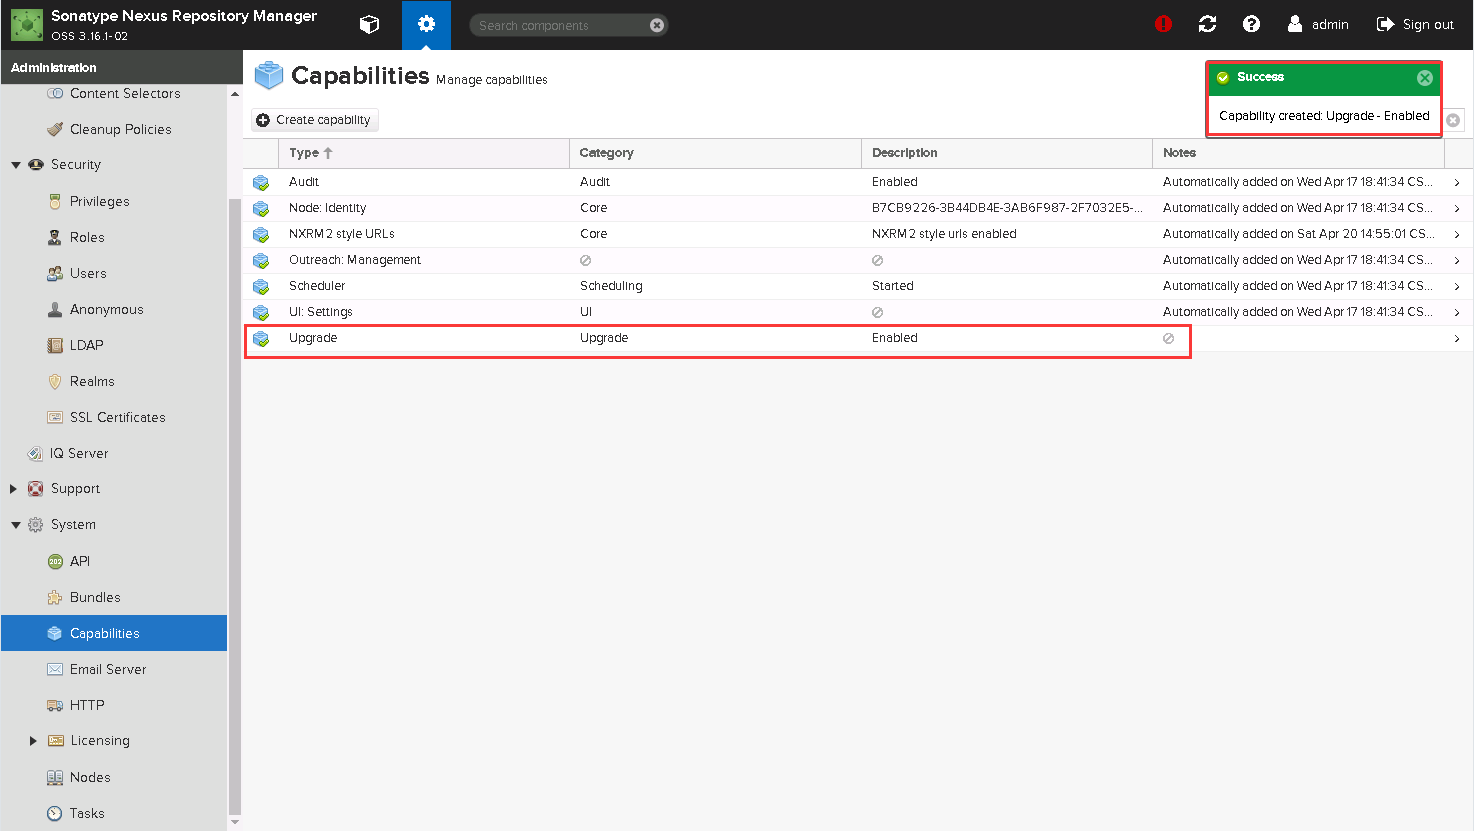Clear the search components field
The width and height of the screenshot is (1474, 831).
657,25
